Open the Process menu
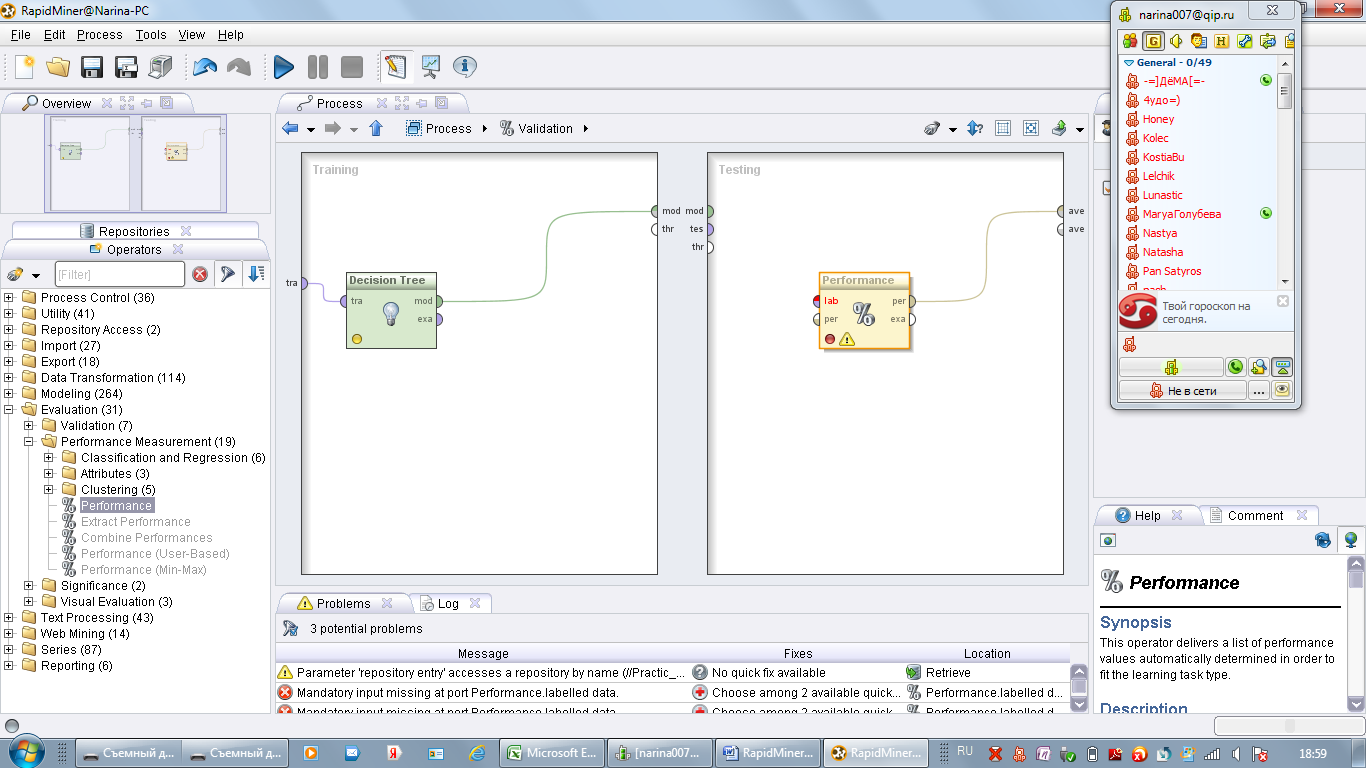The width and height of the screenshot is (1366, 768). click(x=100, y=34)
